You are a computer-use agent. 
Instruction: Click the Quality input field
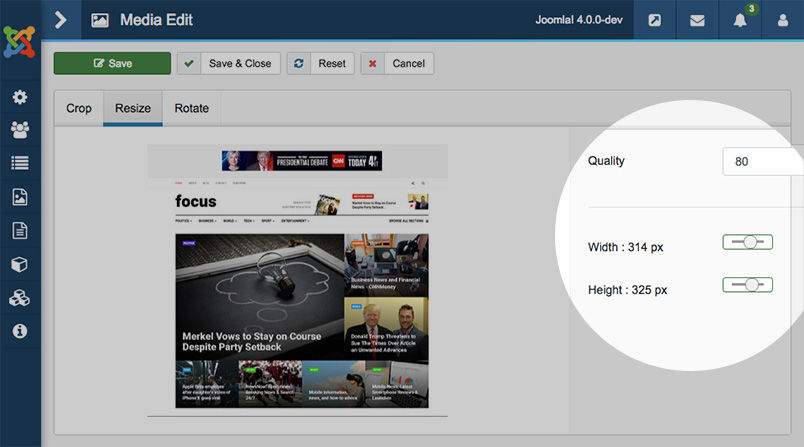point(762,161)
